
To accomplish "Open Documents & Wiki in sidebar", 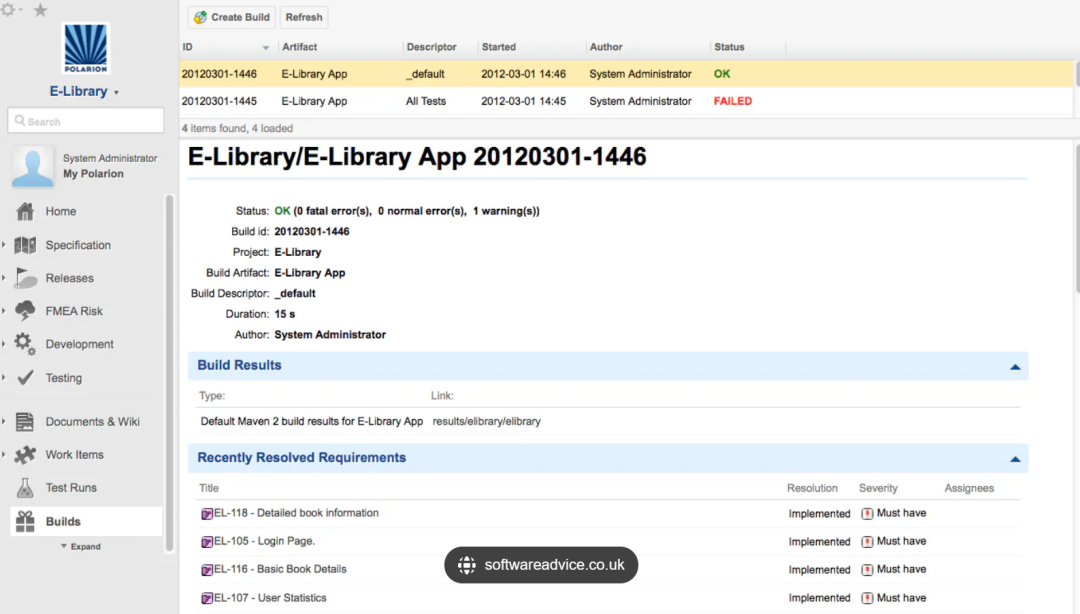I will (x=92, y=422).
